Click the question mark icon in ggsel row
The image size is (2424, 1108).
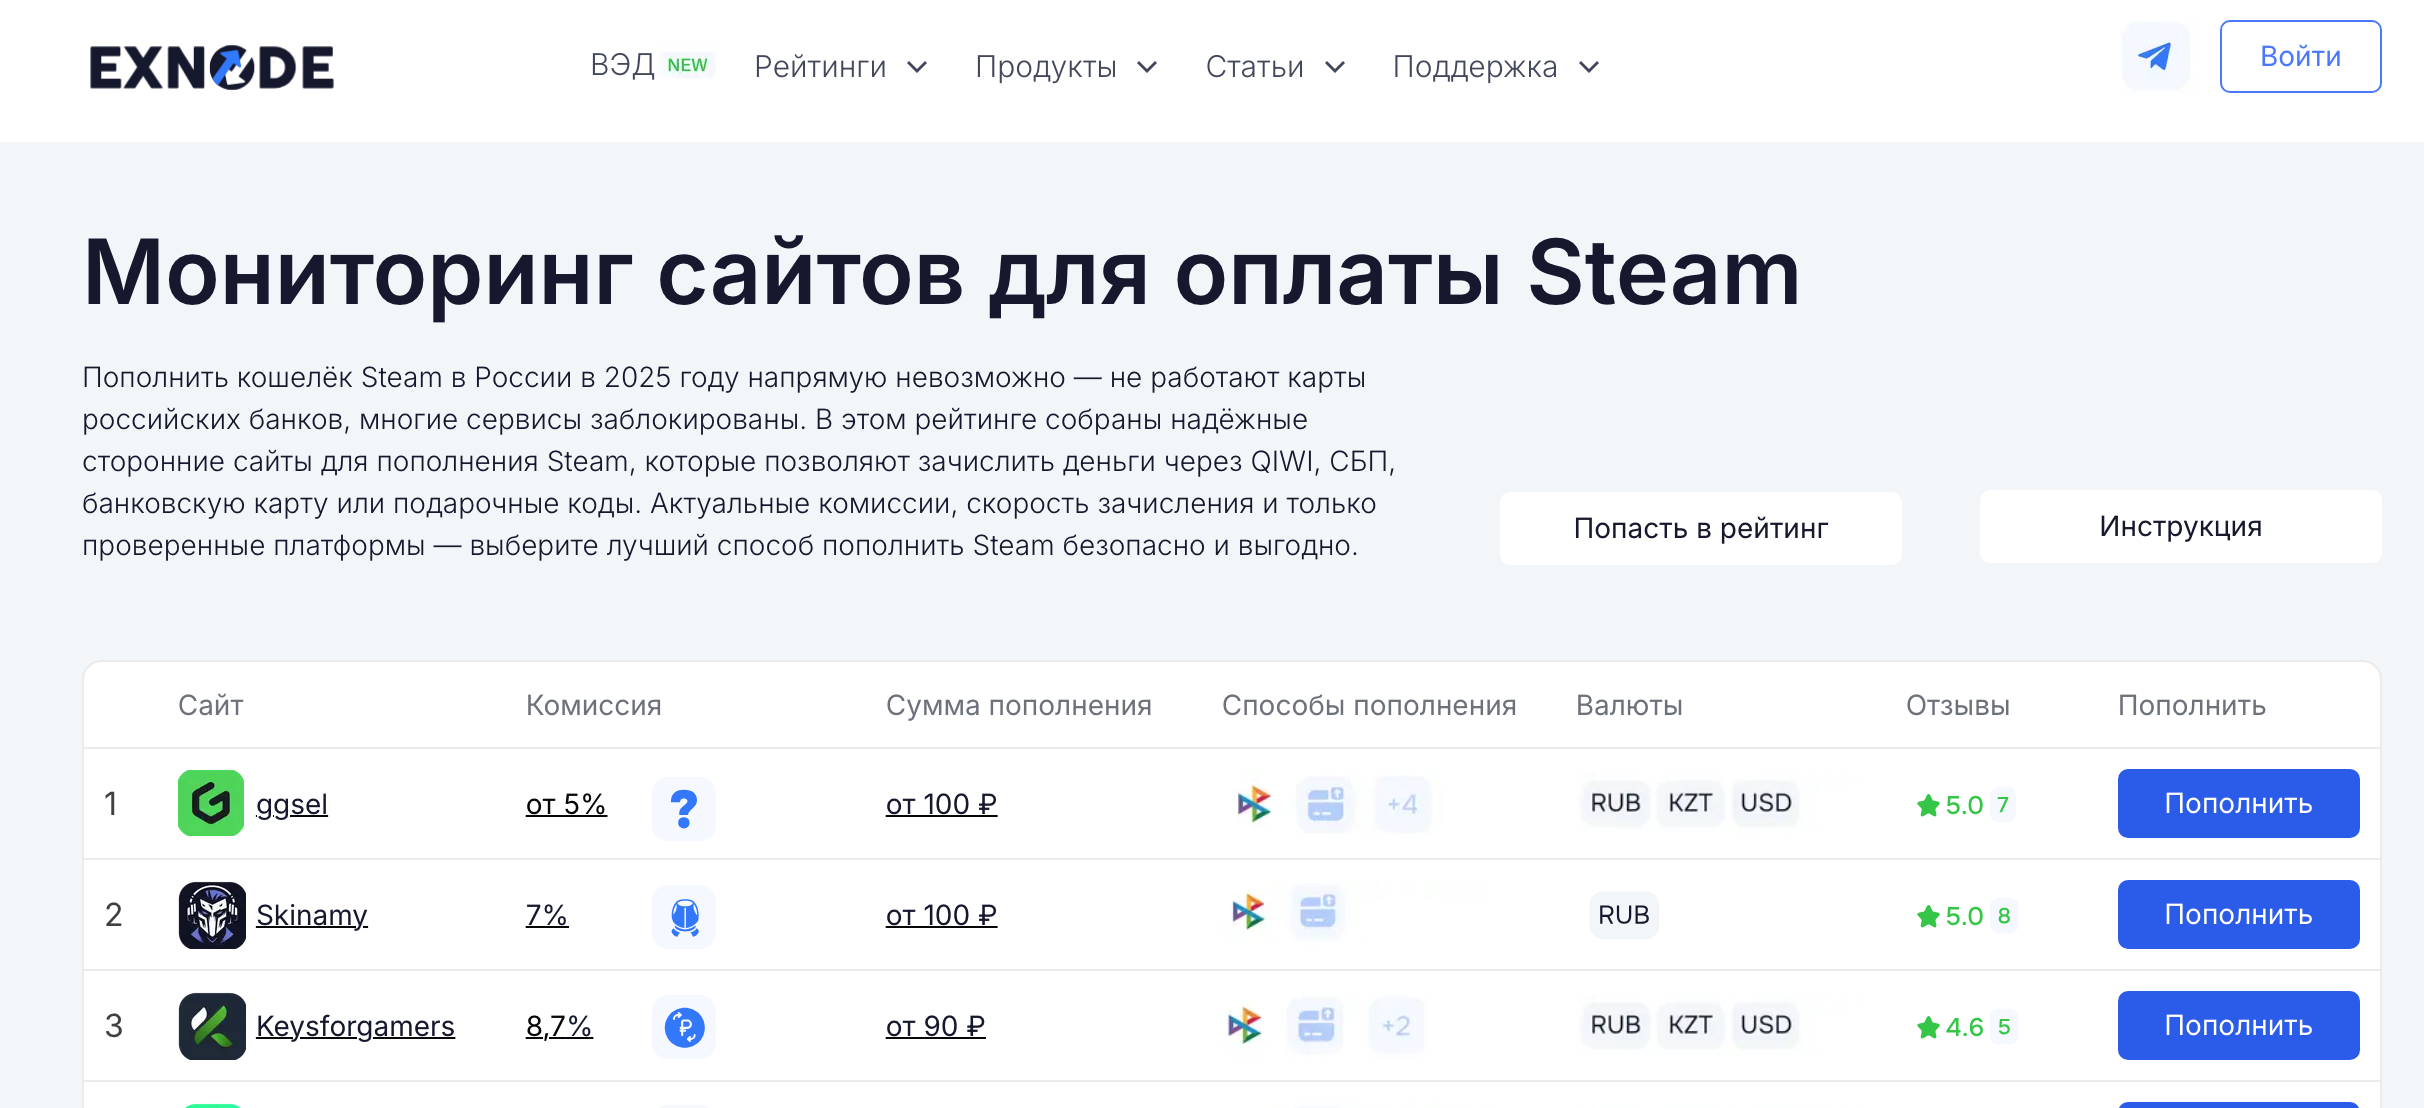[x=684, y=807]
